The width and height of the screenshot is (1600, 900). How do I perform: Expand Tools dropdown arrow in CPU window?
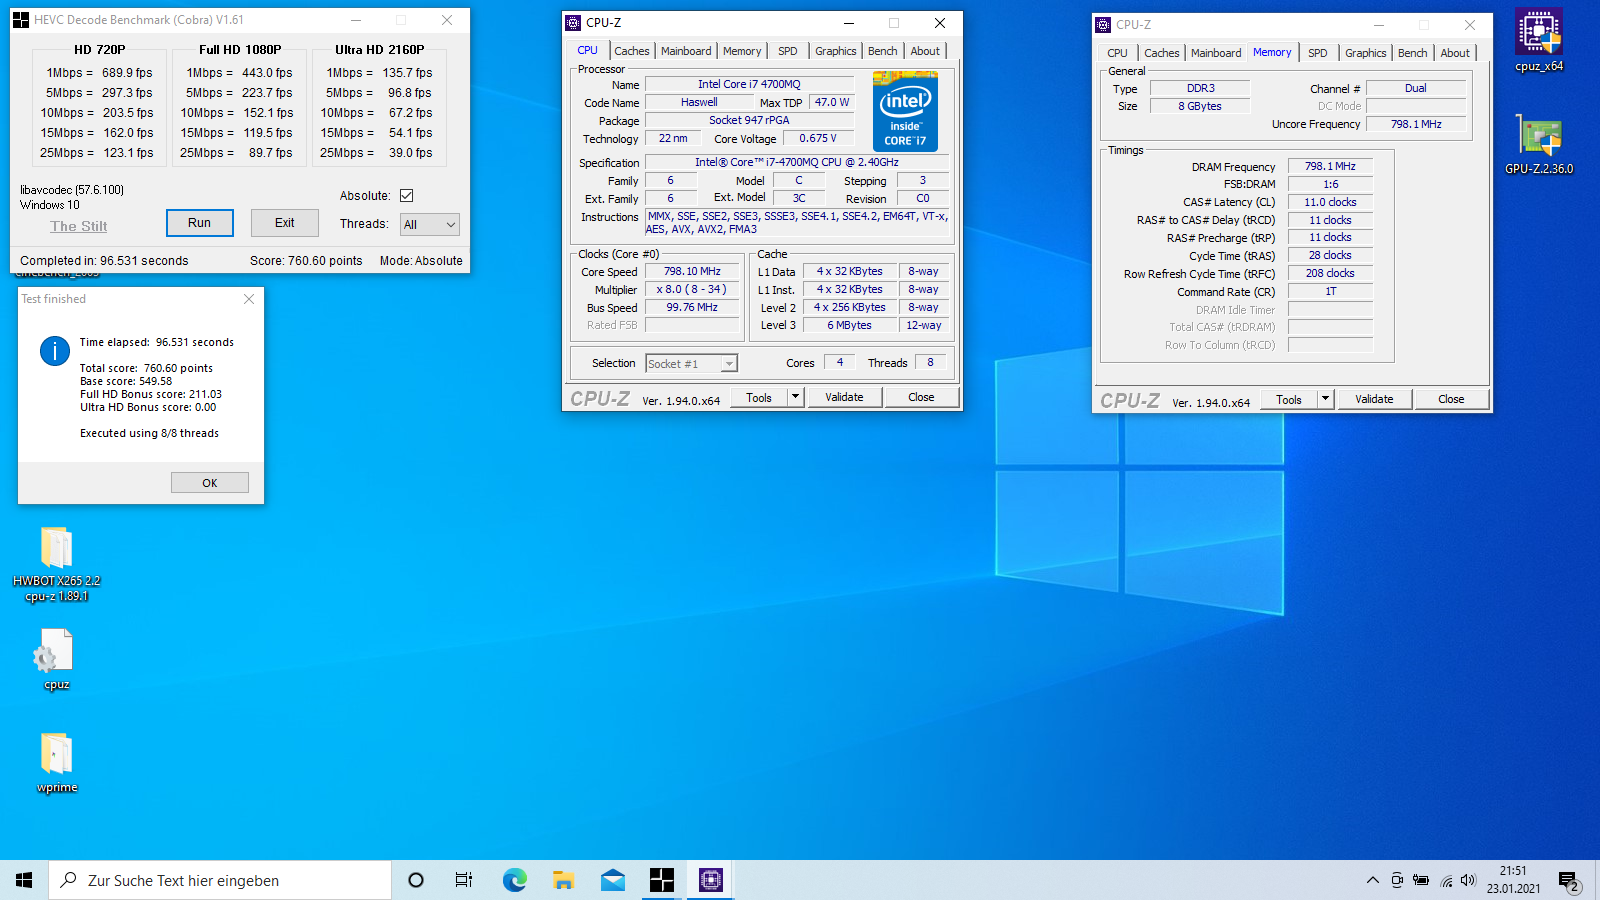tap(796, 397)
